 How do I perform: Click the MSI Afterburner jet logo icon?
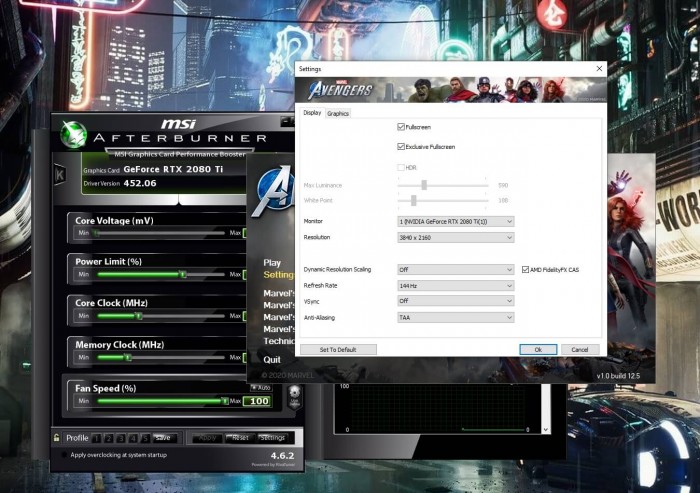[74, 134]
